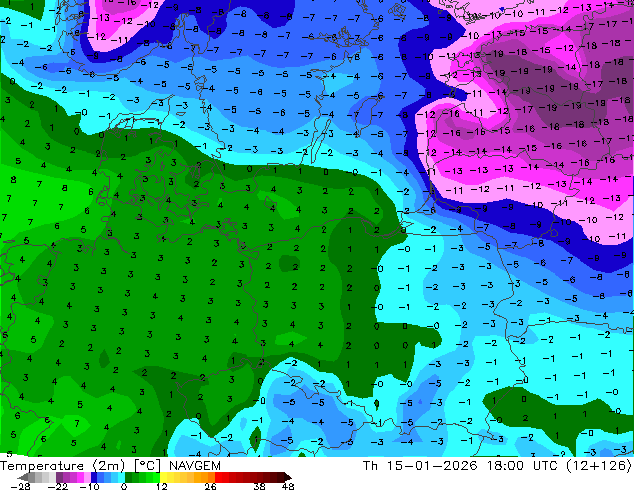Click the '12' legend scale label
634x490 pixels.
162,486
